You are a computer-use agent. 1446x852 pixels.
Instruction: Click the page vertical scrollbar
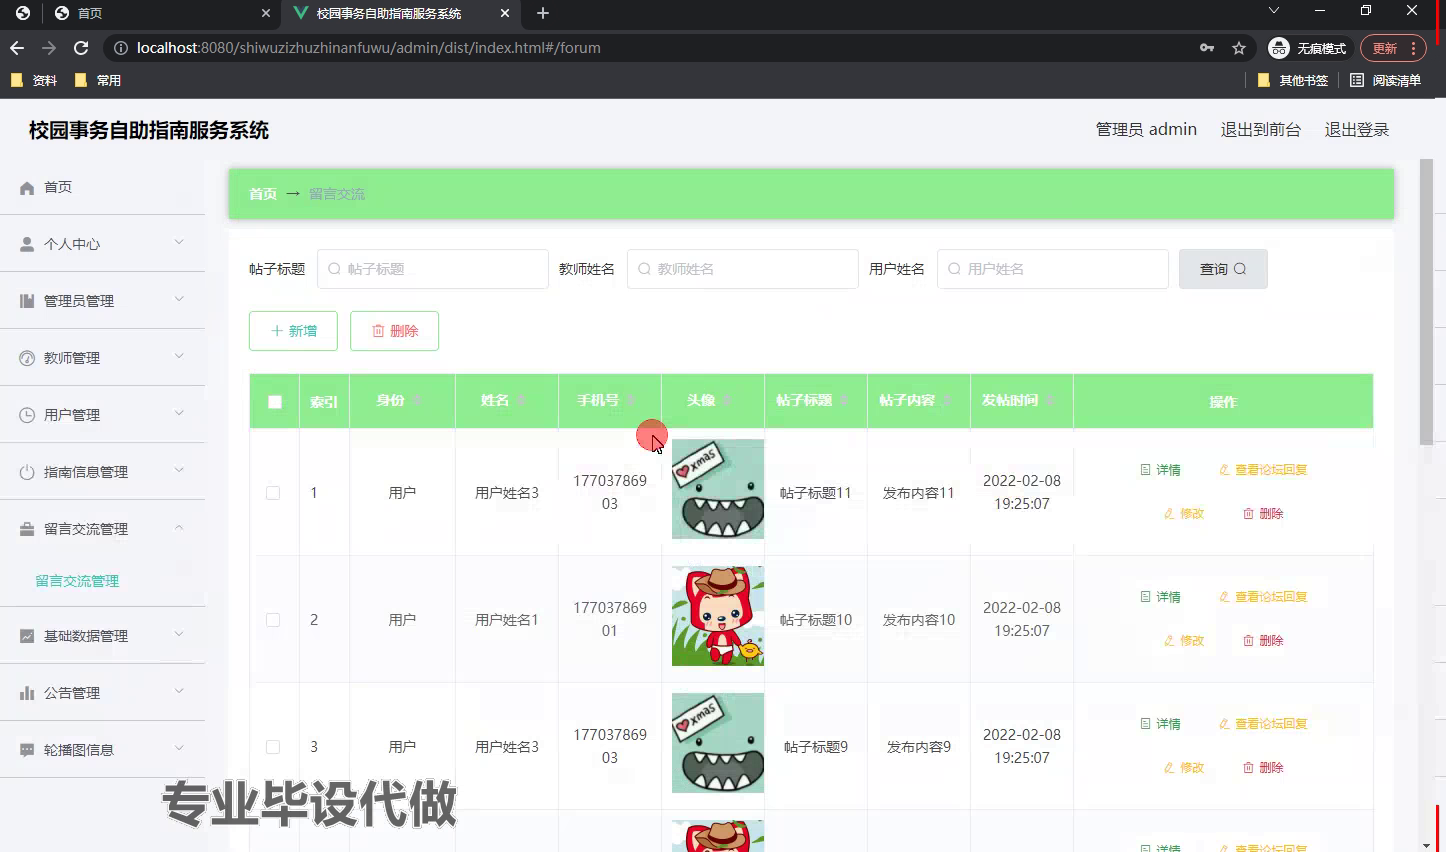point(1426,300)
